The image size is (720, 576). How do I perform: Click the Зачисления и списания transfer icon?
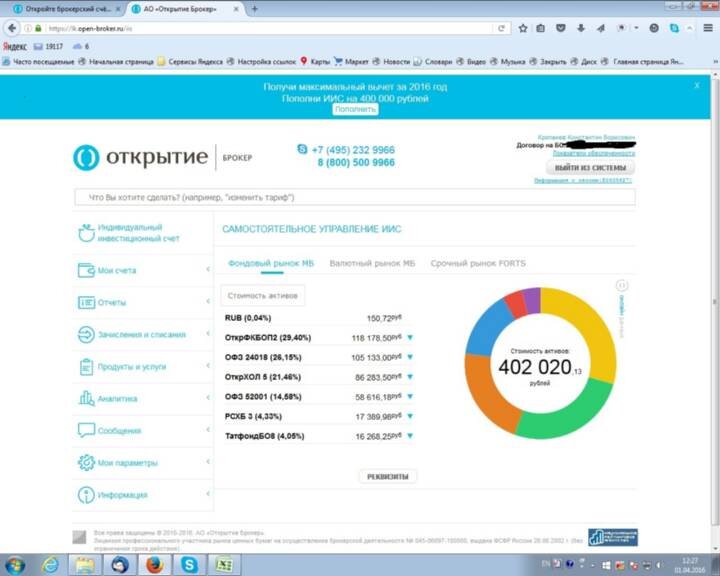pyautogui.click(x=86, y=334)
